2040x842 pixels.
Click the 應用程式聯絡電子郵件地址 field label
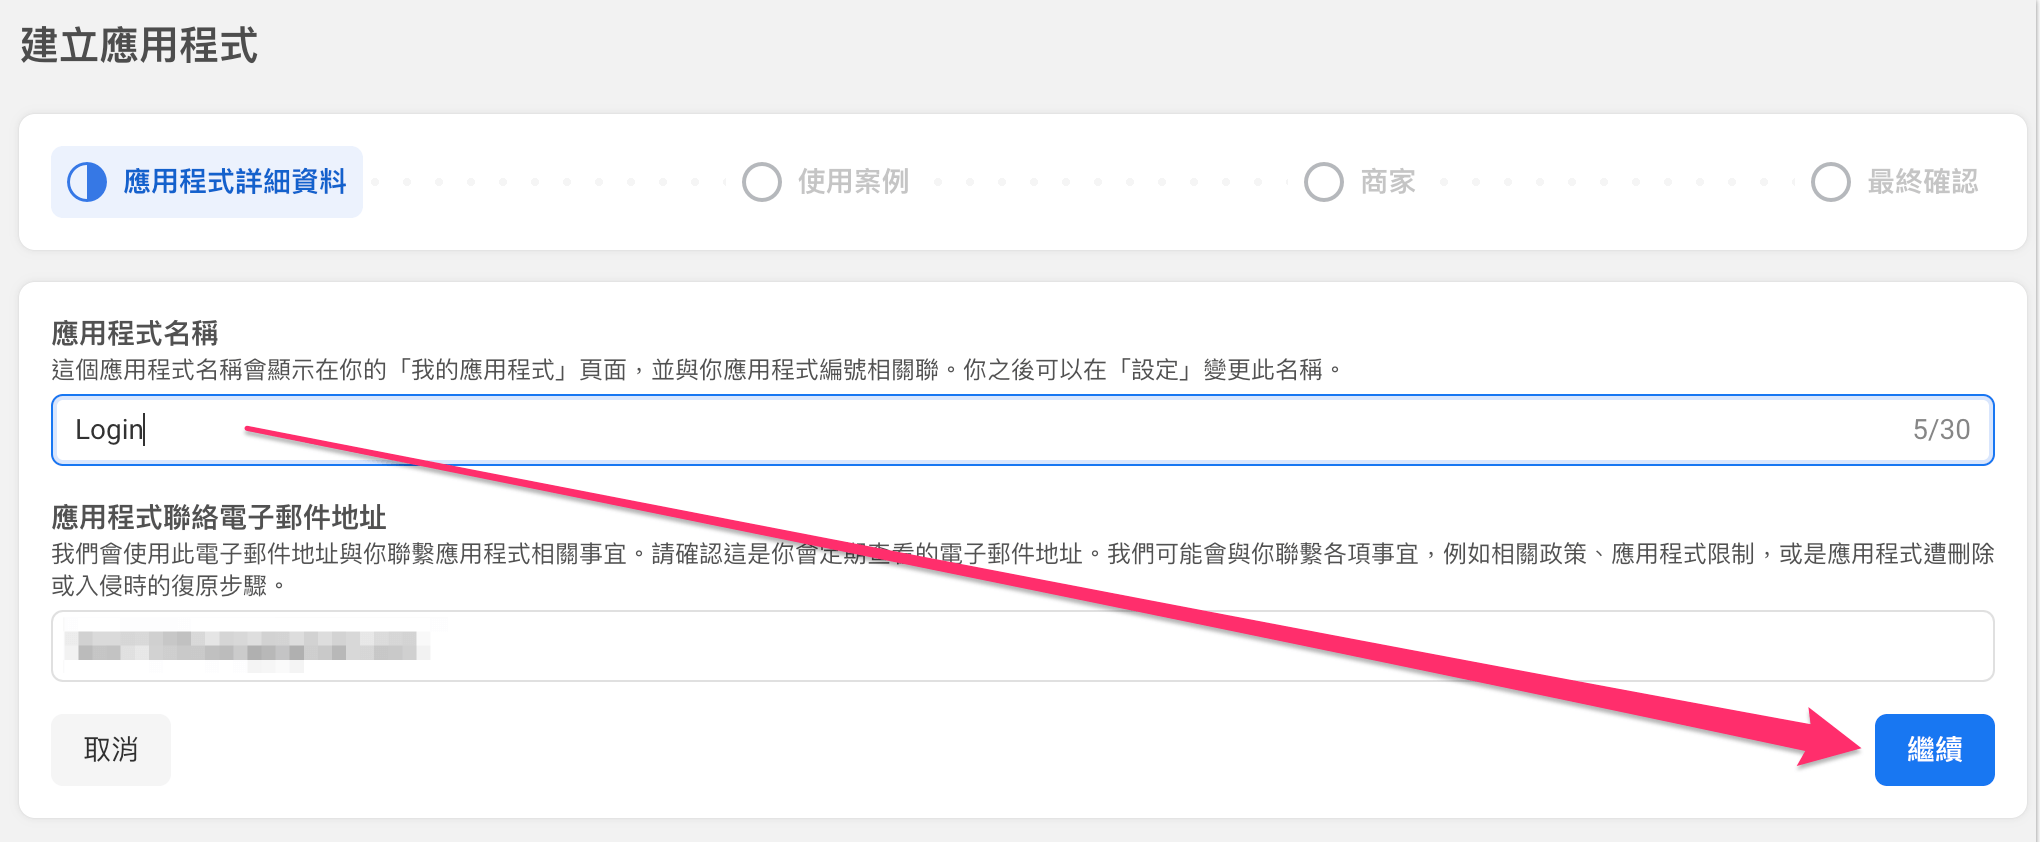[219, 517]
